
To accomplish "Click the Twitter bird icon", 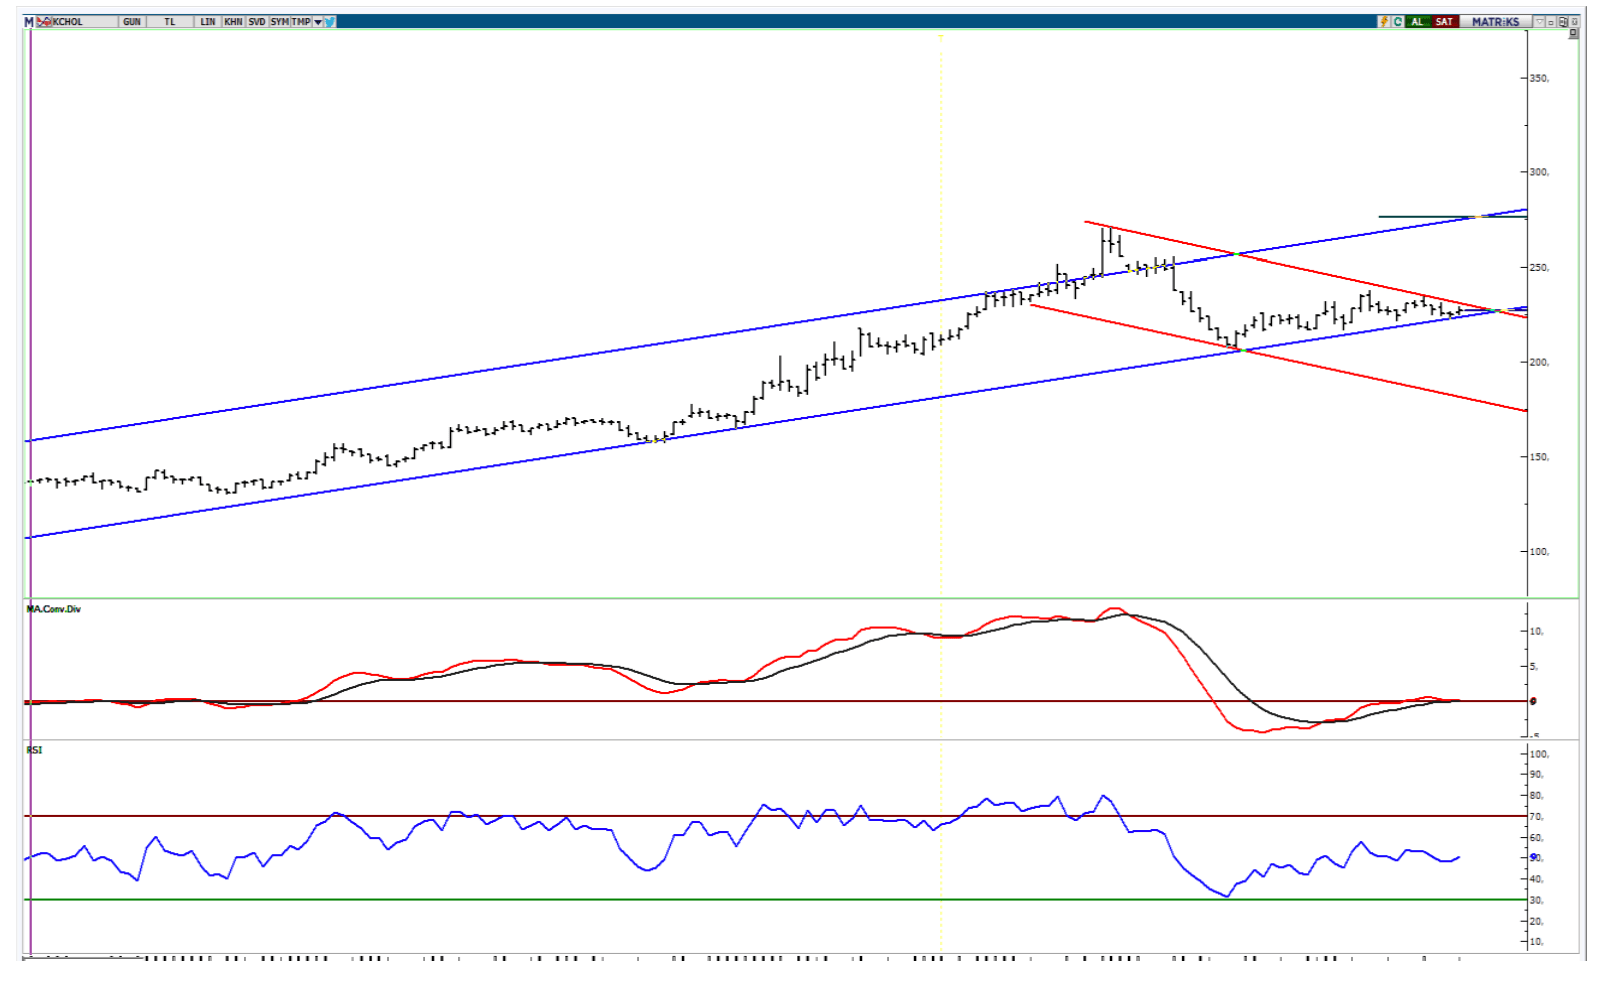I will click(x=330, y=21).
